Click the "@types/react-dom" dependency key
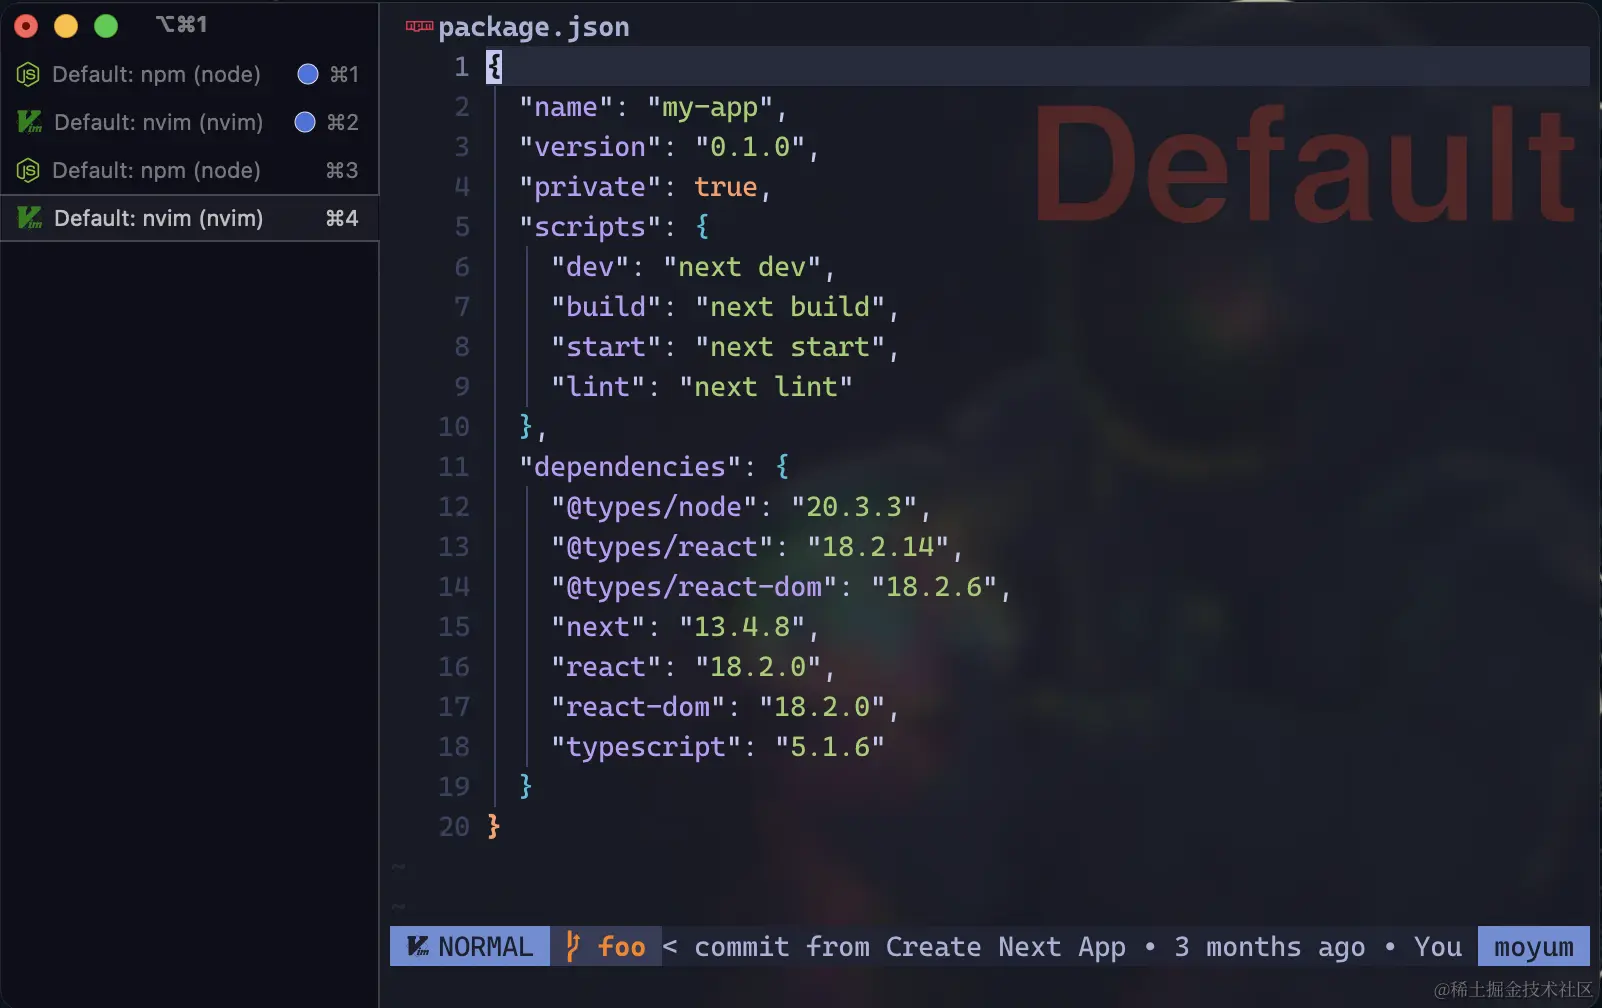1602x1008 pixels. [x=694, y=587]
